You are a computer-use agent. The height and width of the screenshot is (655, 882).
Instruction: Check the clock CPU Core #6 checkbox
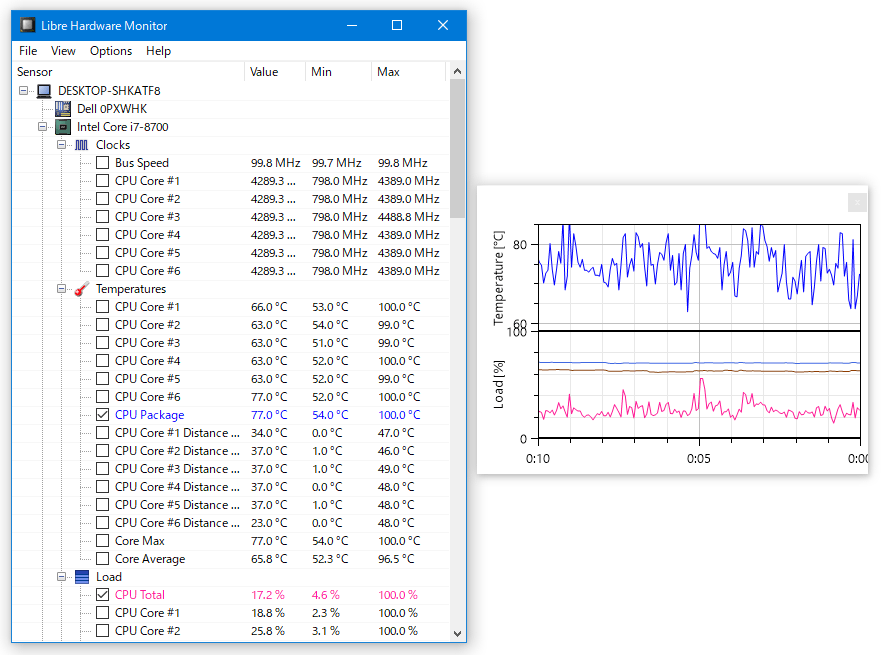[x=102, y=271]
